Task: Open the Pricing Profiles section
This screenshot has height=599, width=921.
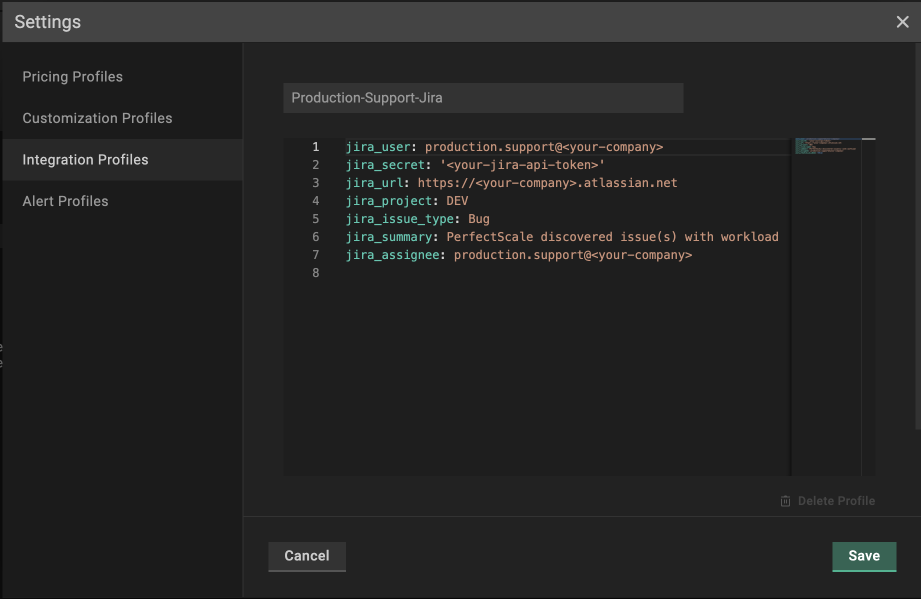Action: [x=73, y=77]
